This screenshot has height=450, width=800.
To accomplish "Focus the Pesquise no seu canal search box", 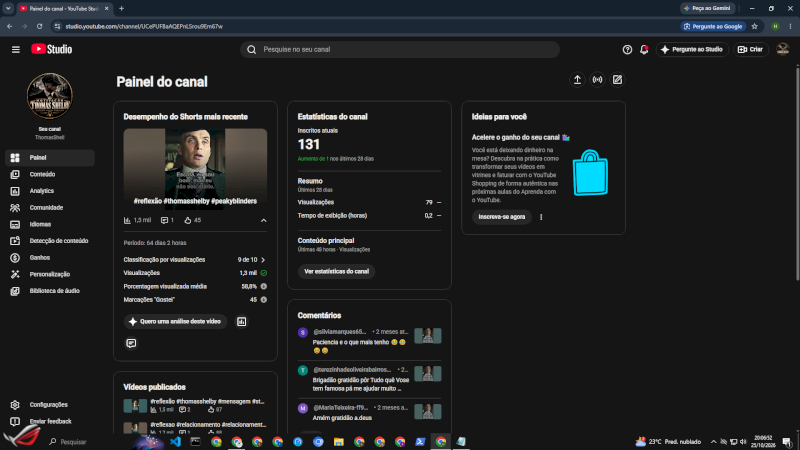I will (399, 49).
